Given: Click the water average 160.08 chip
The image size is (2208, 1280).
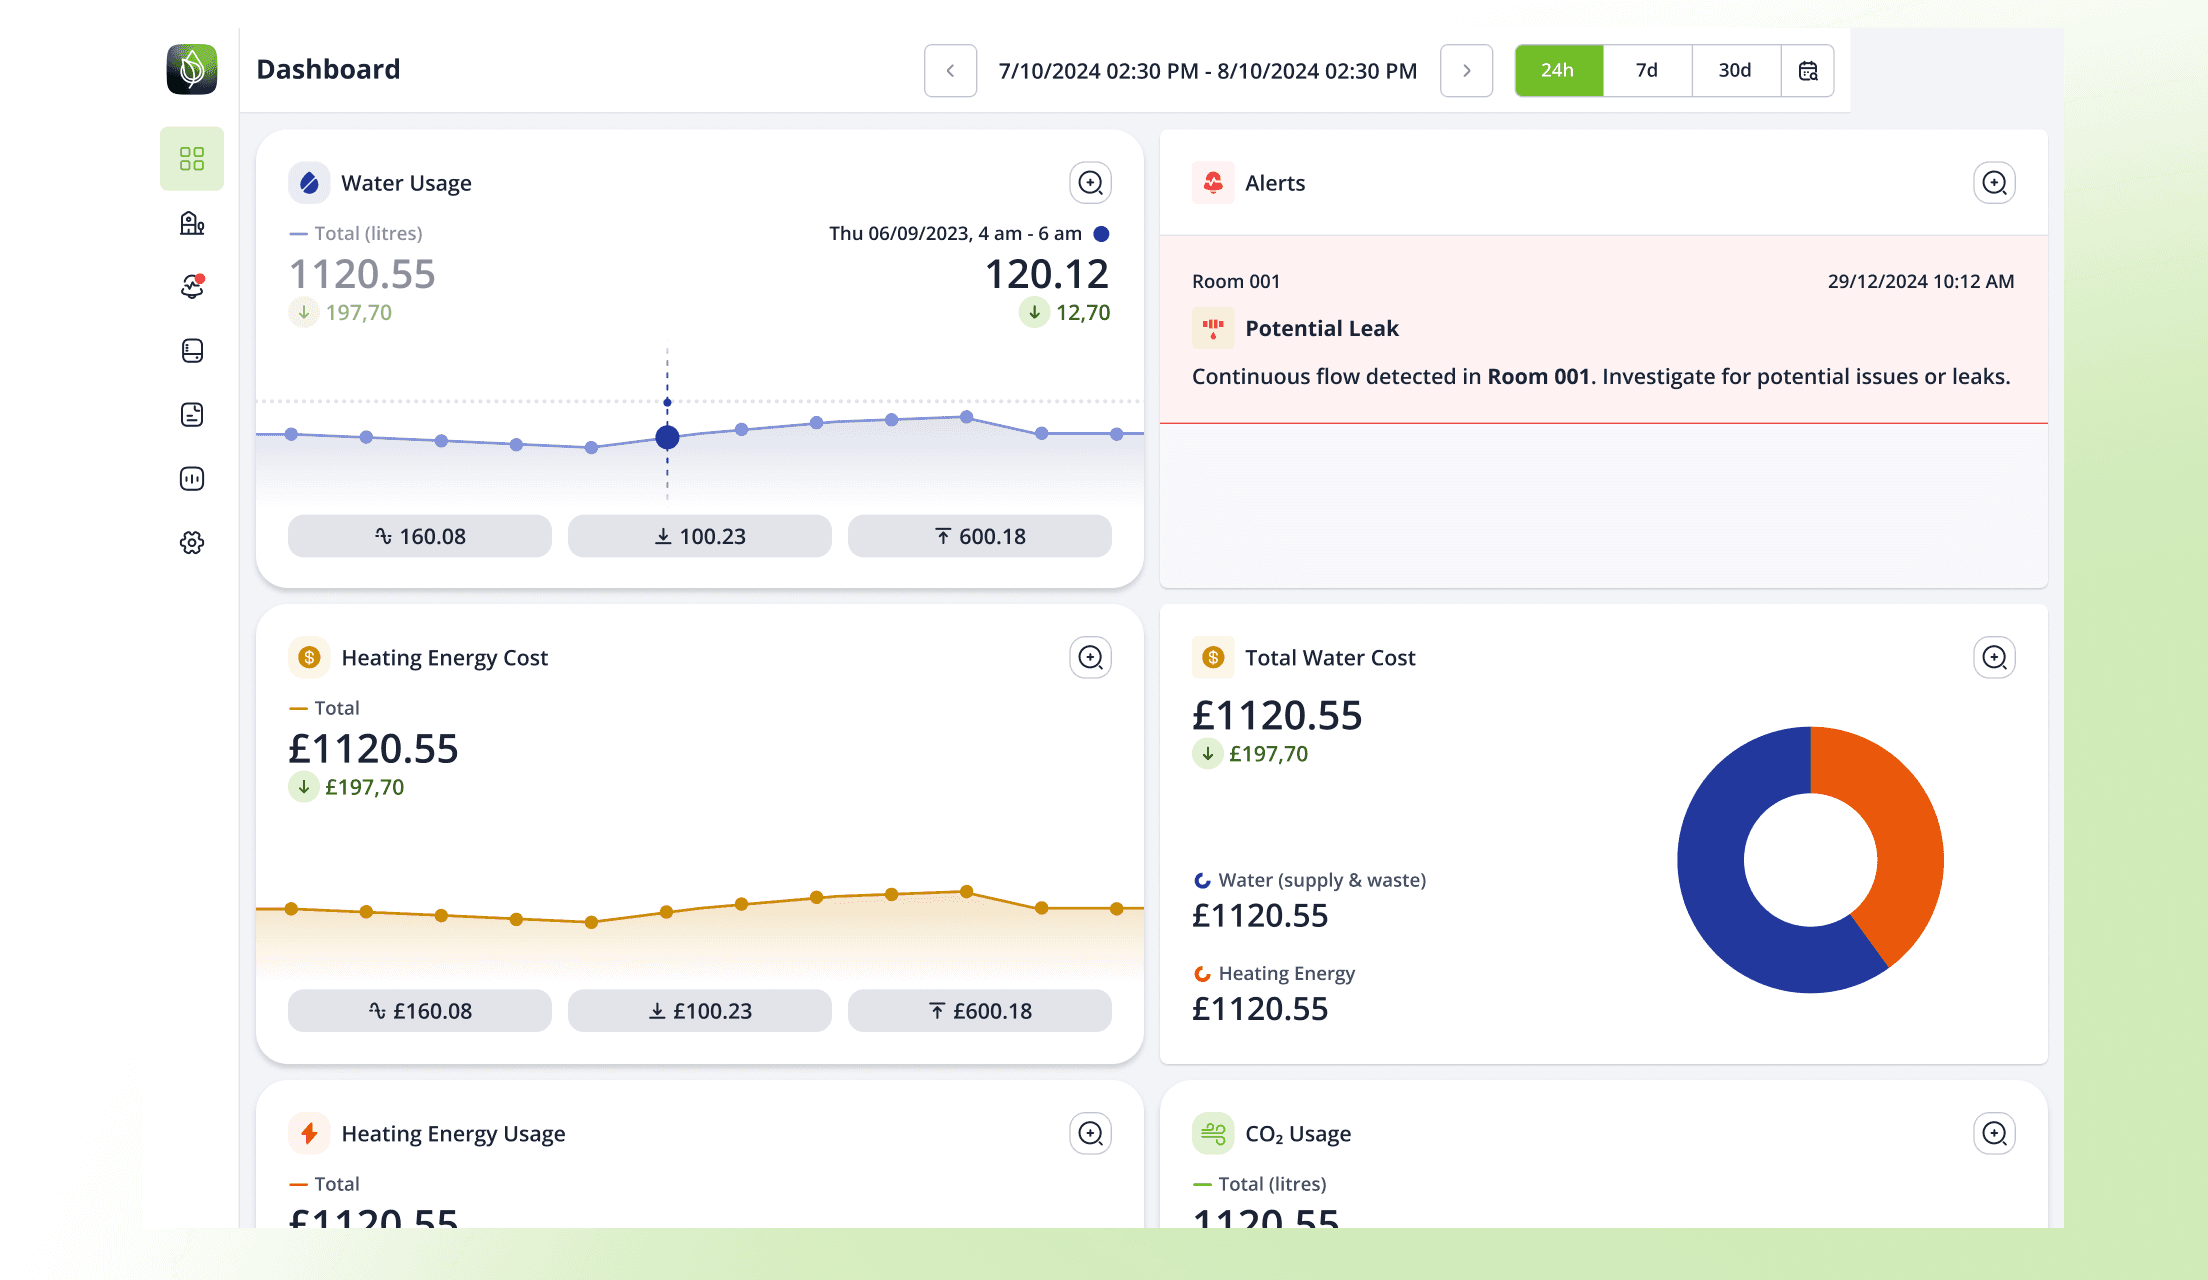Looking at the screenshot, I should point(420,536).
